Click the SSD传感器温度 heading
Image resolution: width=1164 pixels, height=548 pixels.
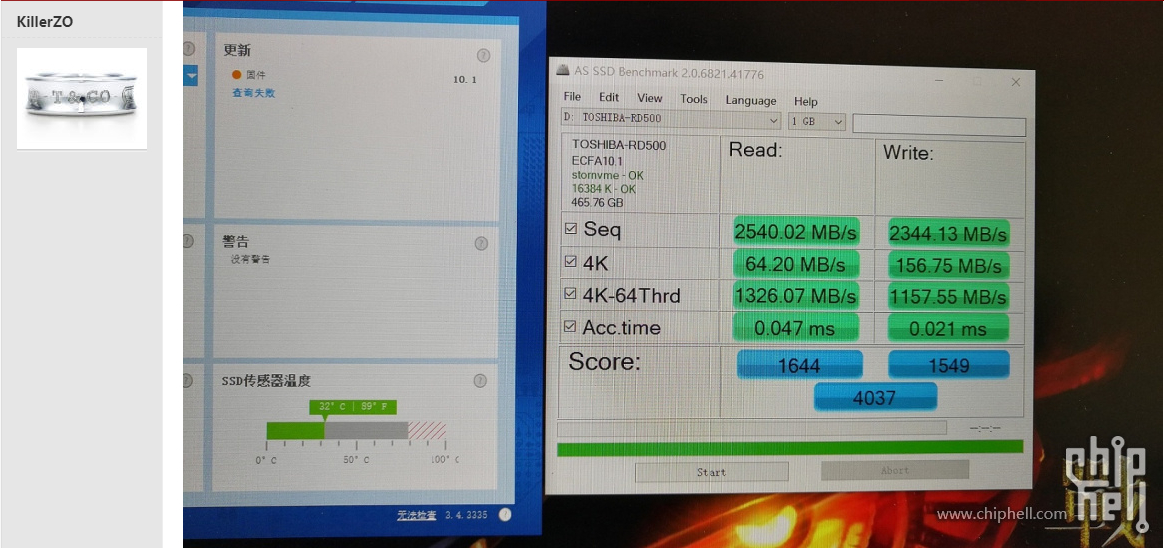[266, 381]
